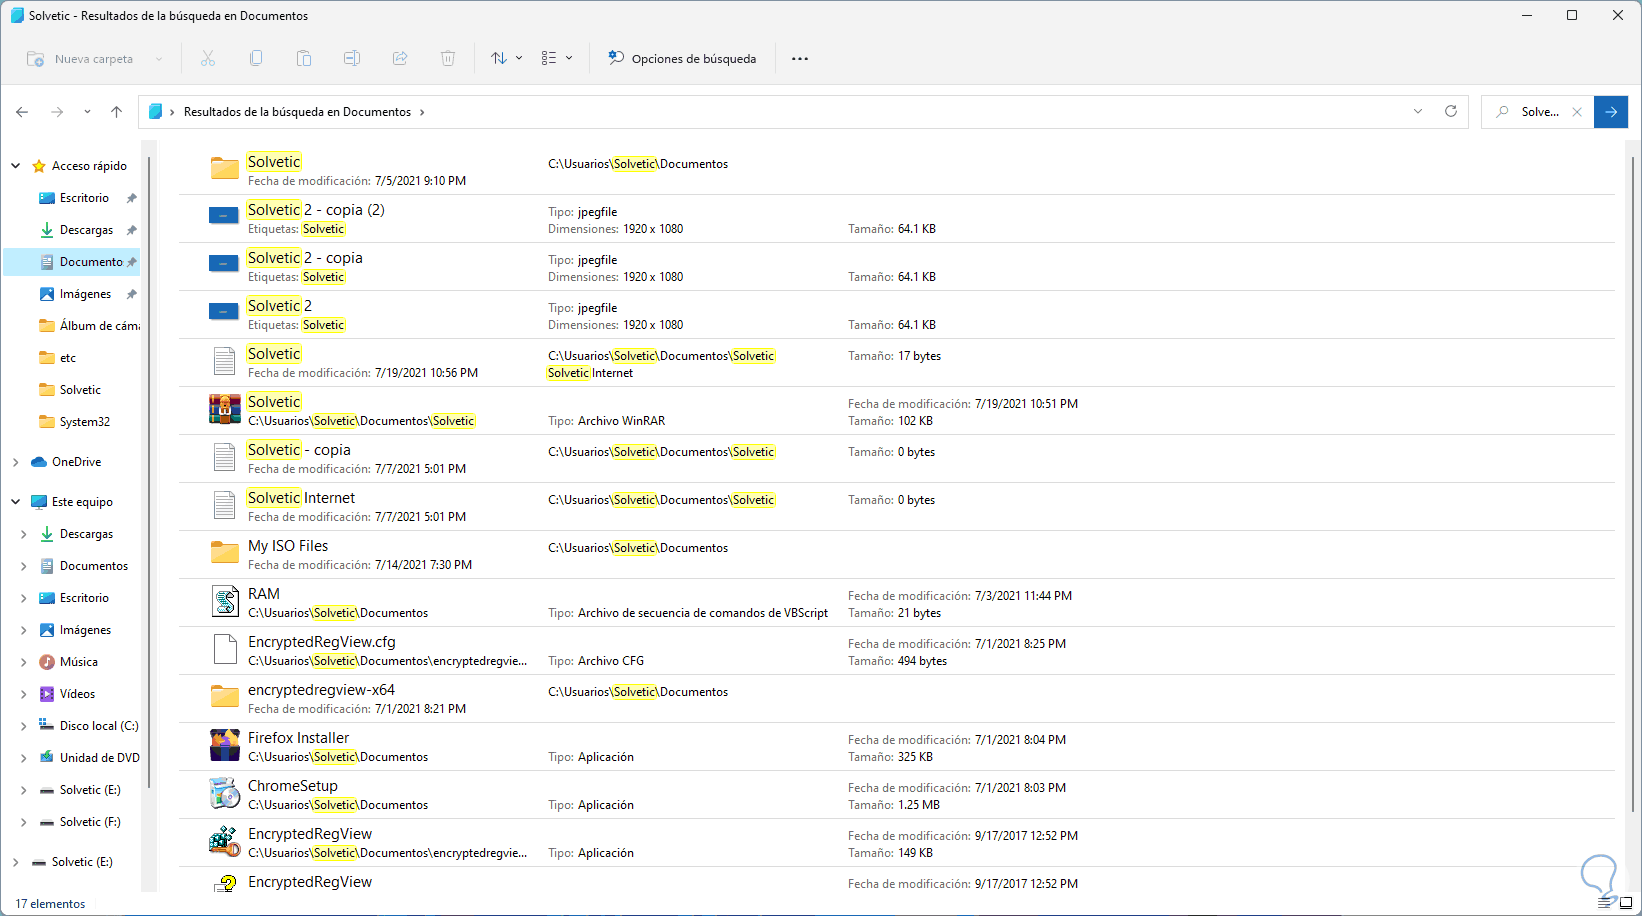This screenshot has width=1642, height=916.
Task: Select the Solvetic 2 - copia image thumbnail
Action: (224, 263)
